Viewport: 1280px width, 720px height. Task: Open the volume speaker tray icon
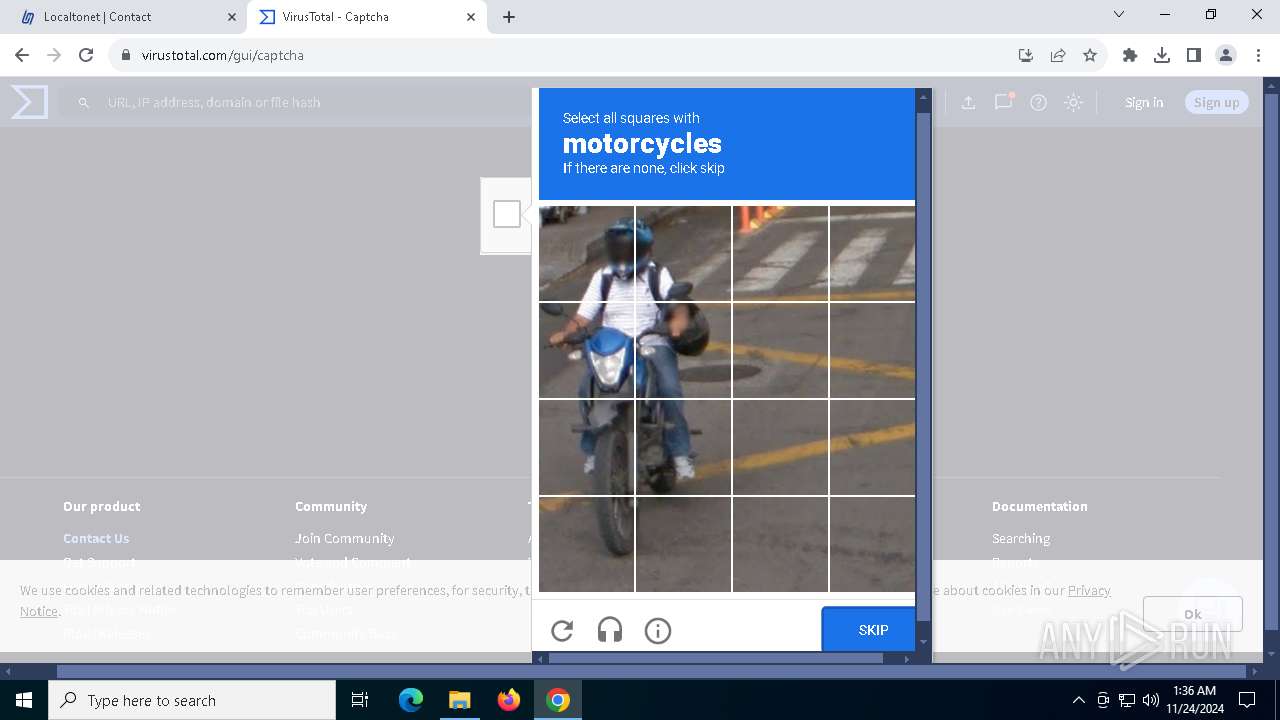(x=1151, y=700)
